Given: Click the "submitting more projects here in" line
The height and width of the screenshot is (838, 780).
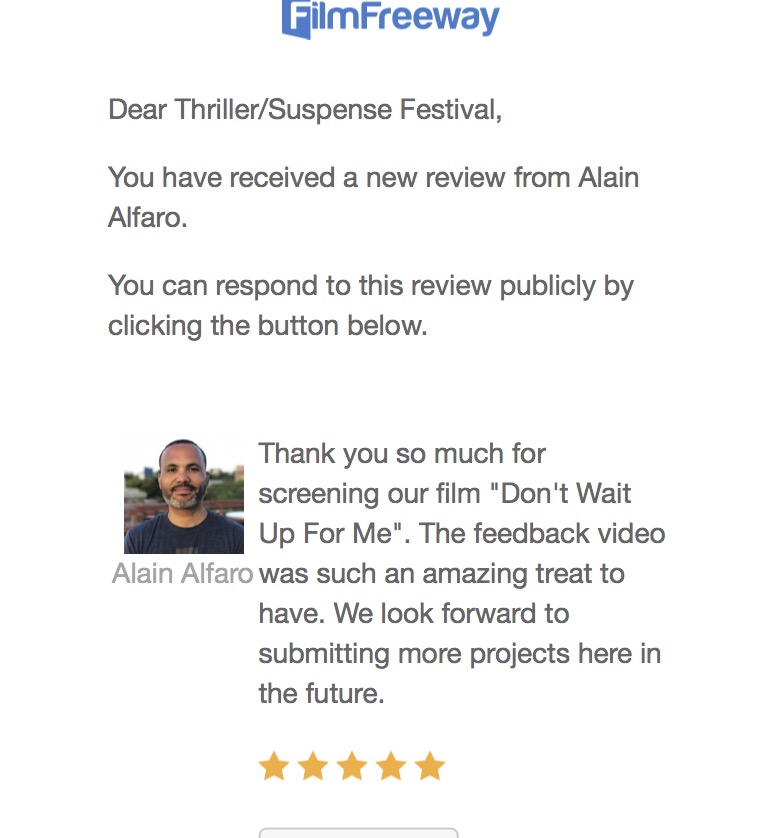Looking at the screenshot, I should 459,654.
